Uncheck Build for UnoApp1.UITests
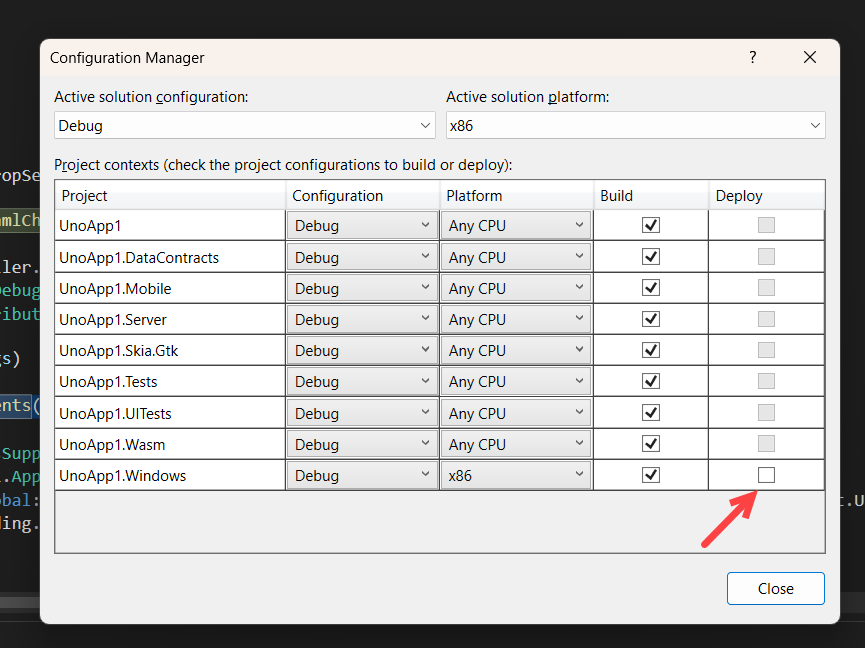865x648 pixels. coord(651,412)
